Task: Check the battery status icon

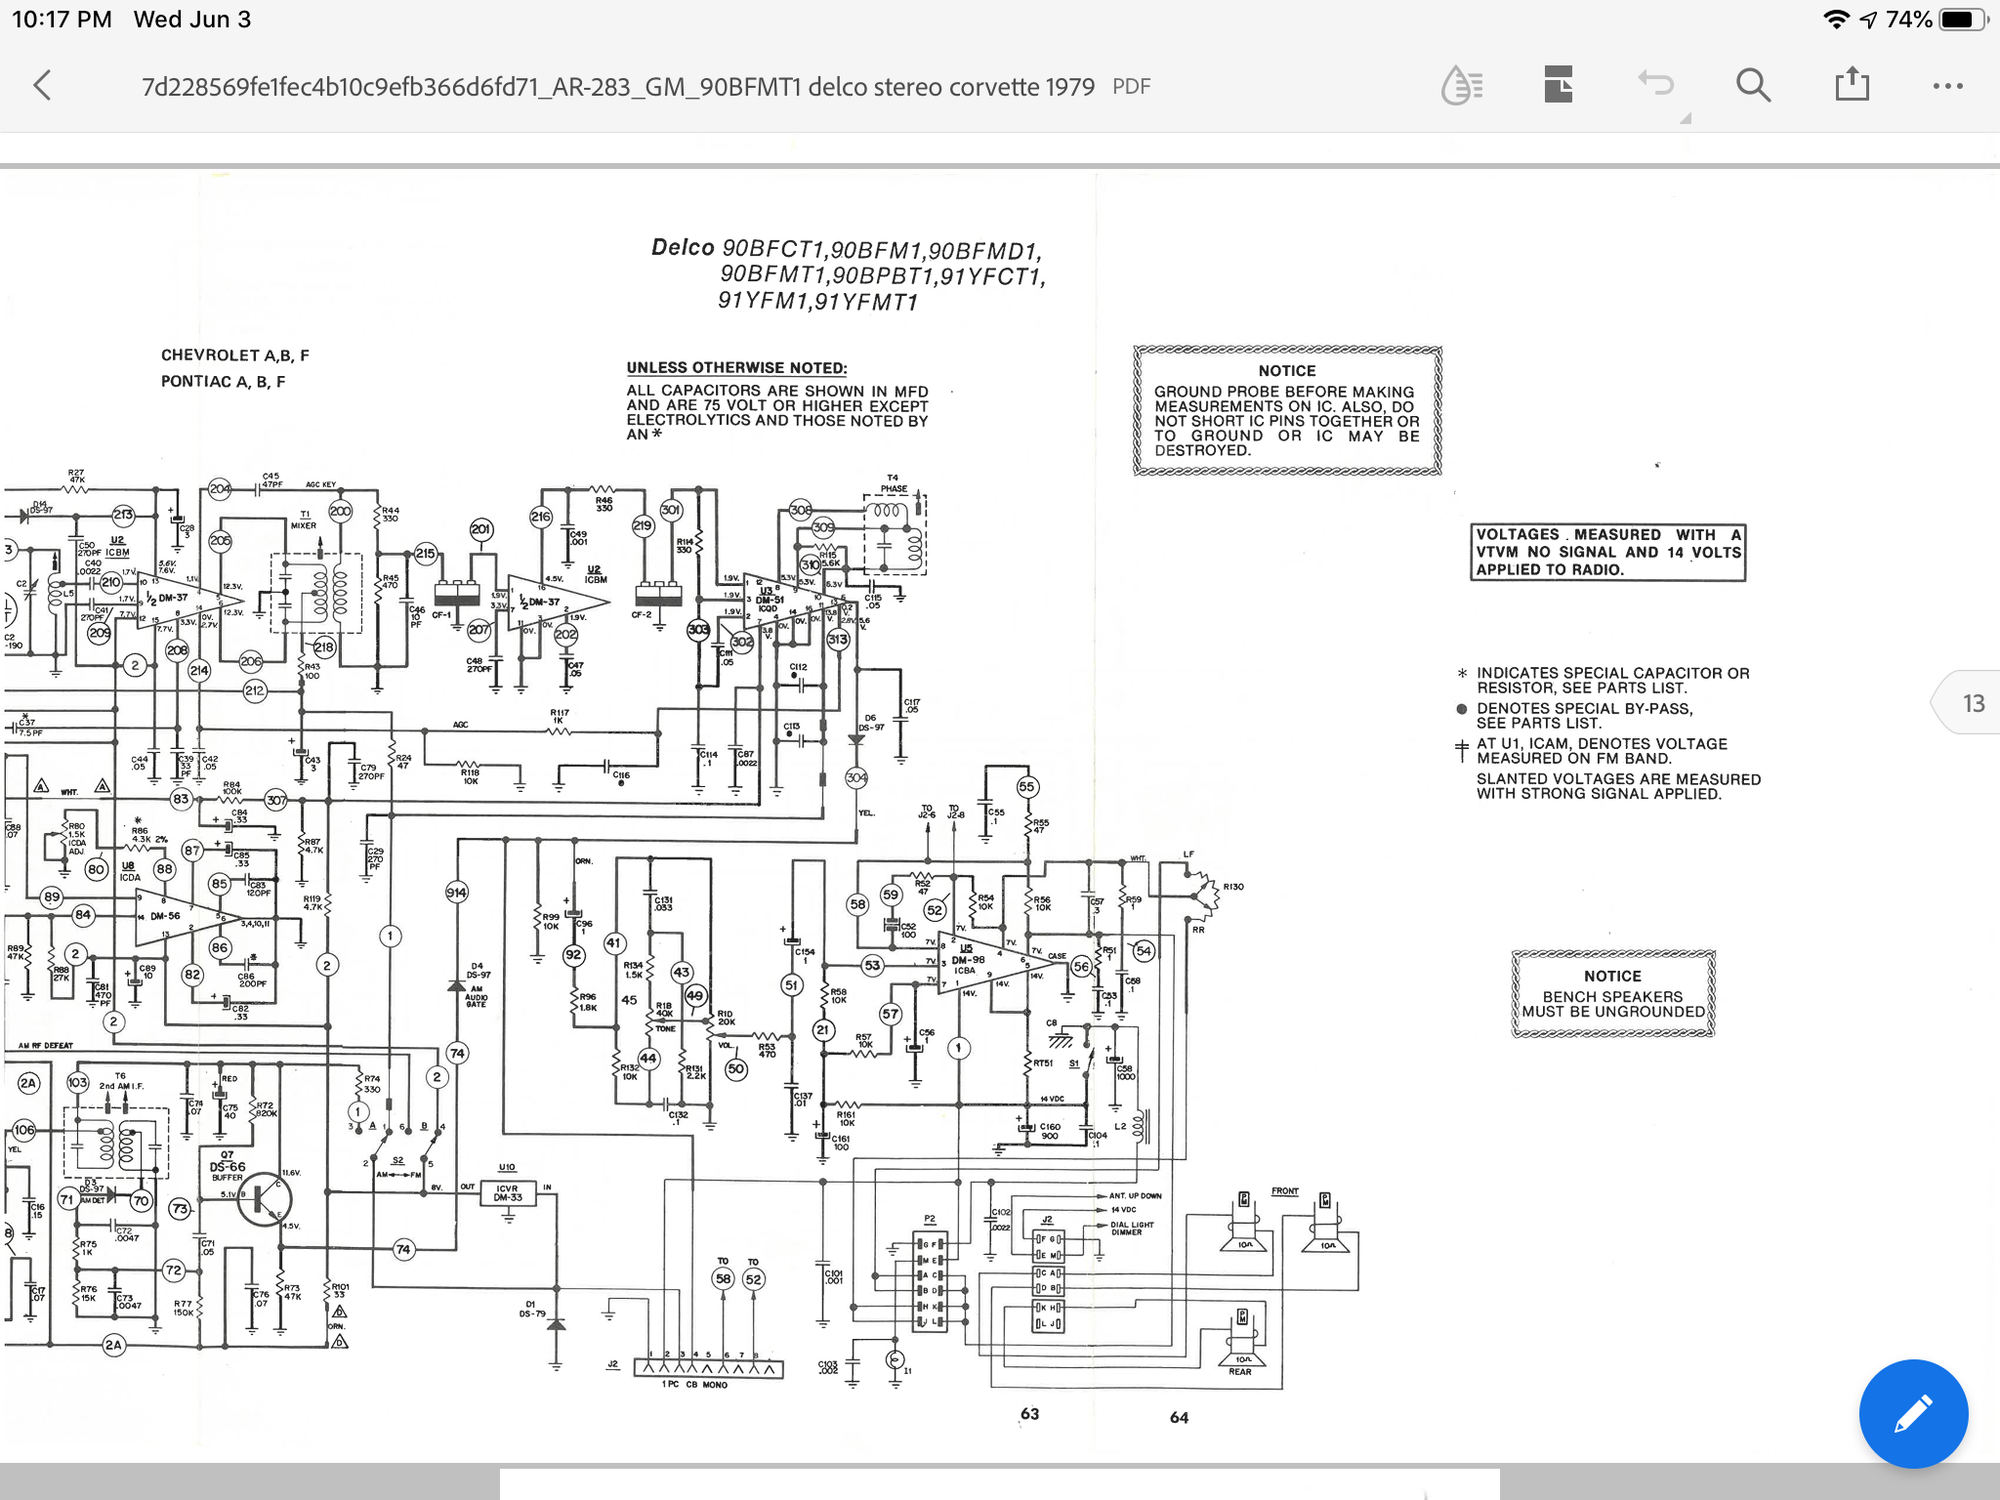Action: [x=1962, y=20]
